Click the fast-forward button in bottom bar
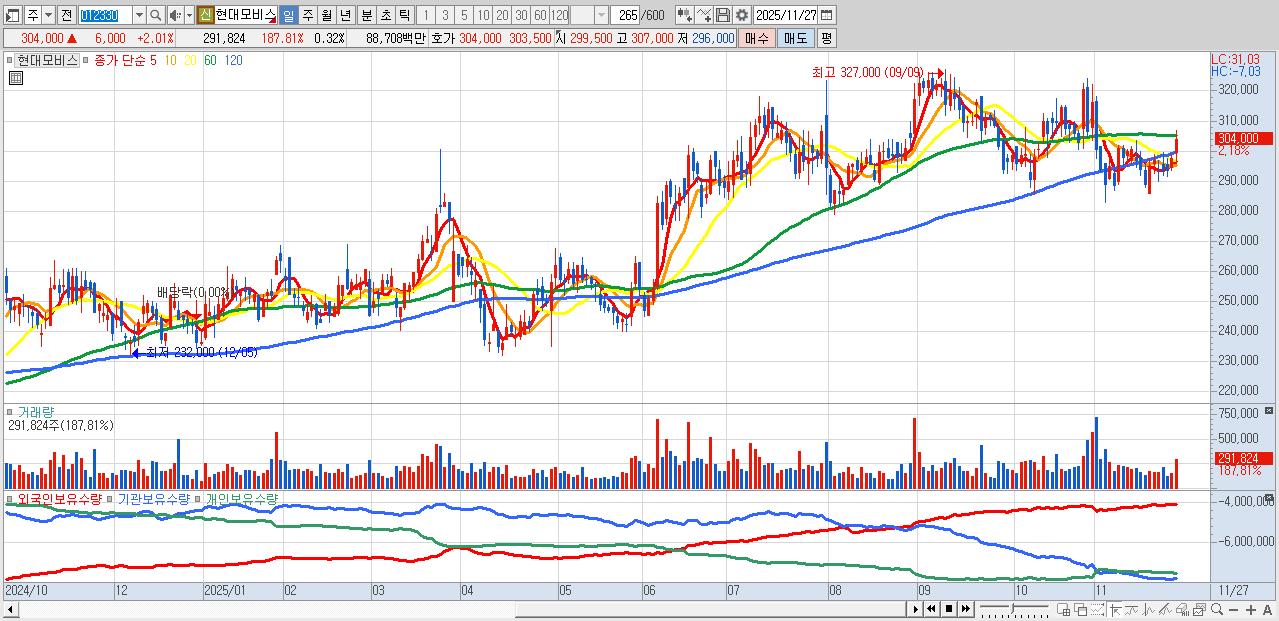Image resolution: width=1279 pixels, height=621 pixels. [x=965, y=609]
